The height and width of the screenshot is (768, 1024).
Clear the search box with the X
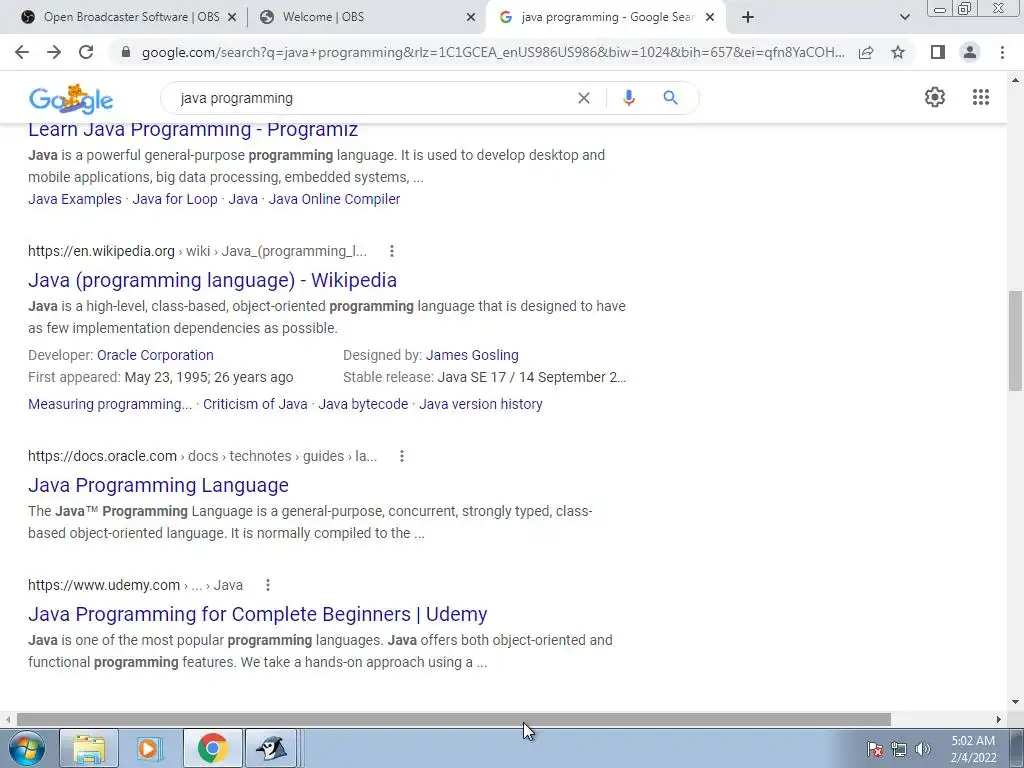tap(584, 98)
